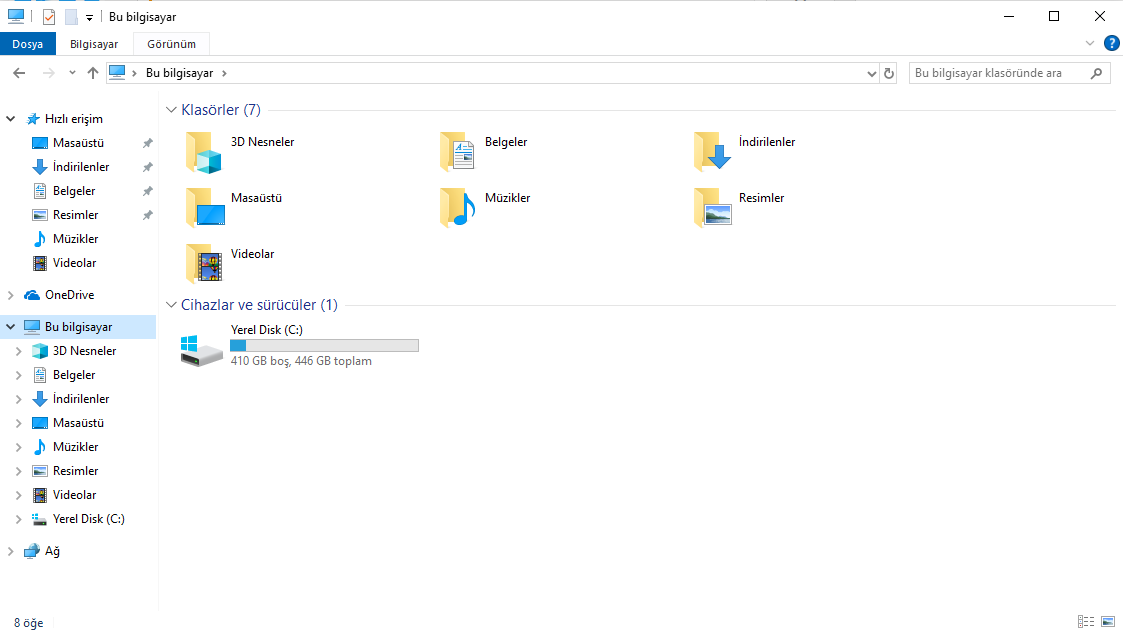Click the Properties quick access toolbar icon
This screenshot has height=633, width=1123.
pyautogui.click(x=49, y=16)
